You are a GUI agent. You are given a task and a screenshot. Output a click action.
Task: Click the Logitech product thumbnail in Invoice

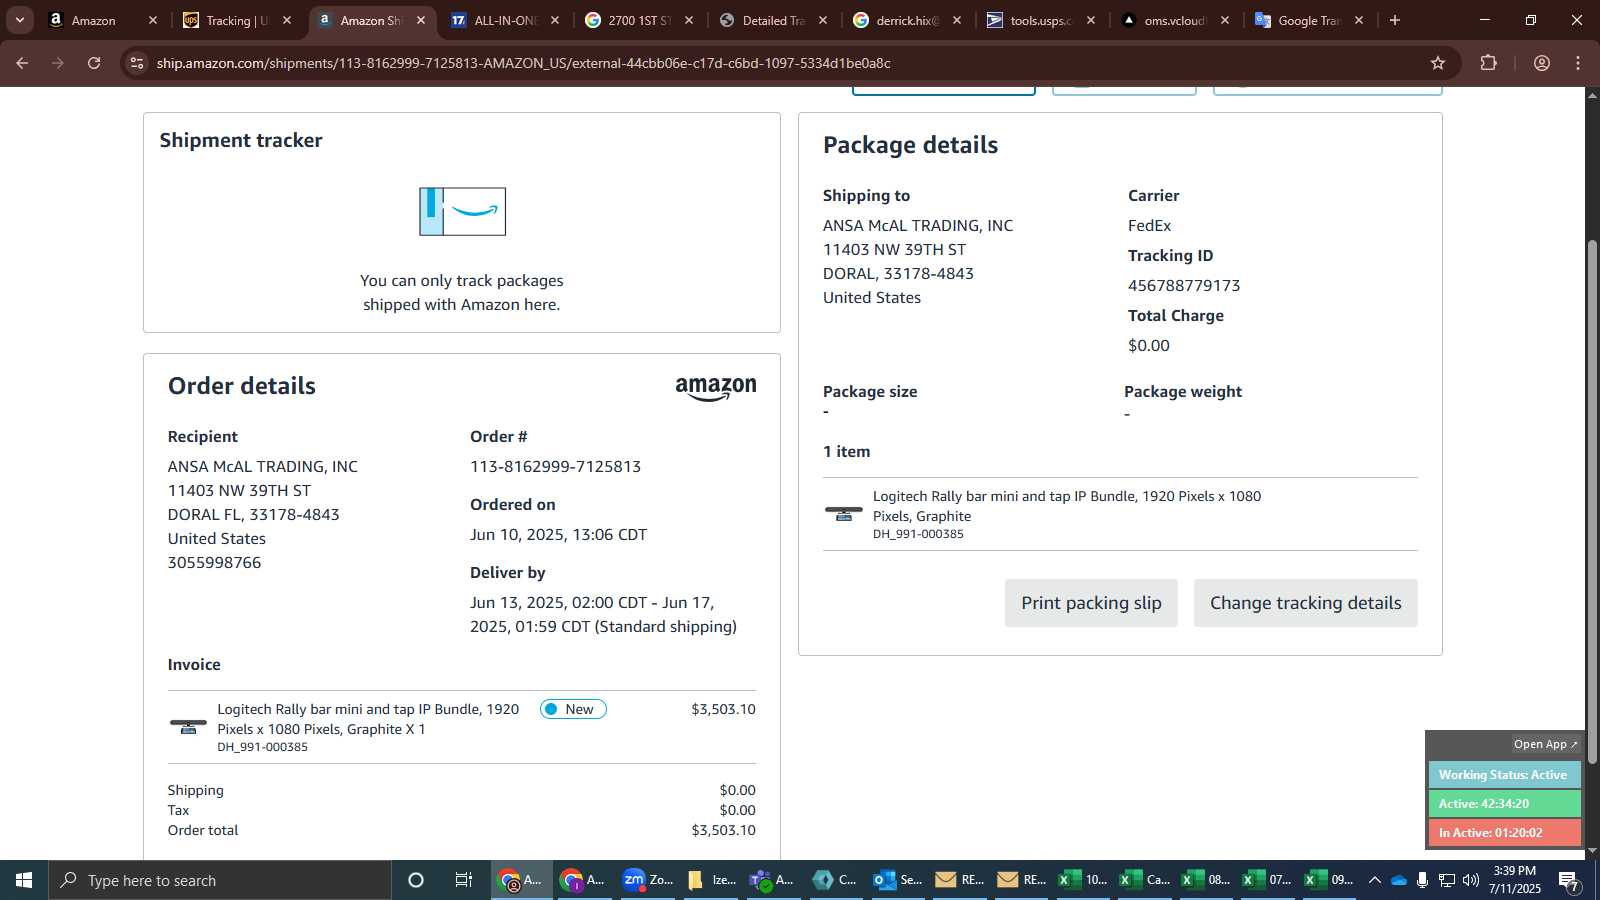pos(188,726)
